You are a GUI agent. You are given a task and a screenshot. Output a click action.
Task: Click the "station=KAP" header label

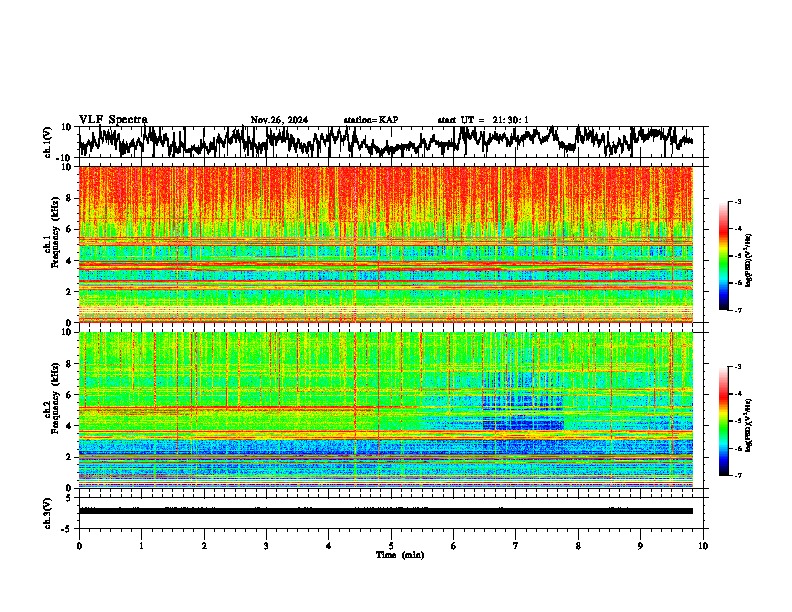click(x=371, y=120)
